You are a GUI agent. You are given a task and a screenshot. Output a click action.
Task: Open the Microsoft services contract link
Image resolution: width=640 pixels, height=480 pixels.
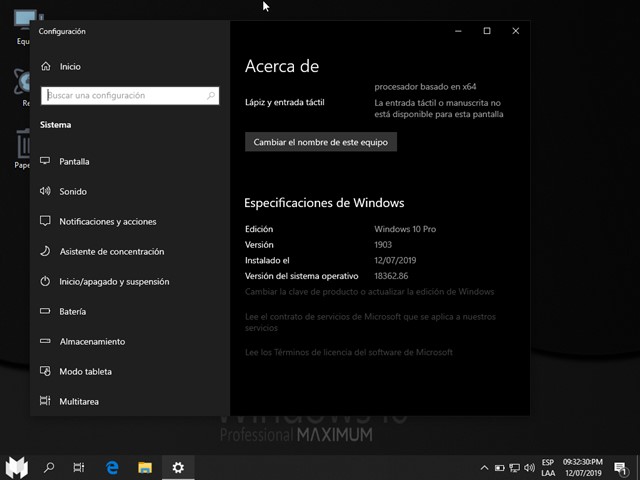370,322
